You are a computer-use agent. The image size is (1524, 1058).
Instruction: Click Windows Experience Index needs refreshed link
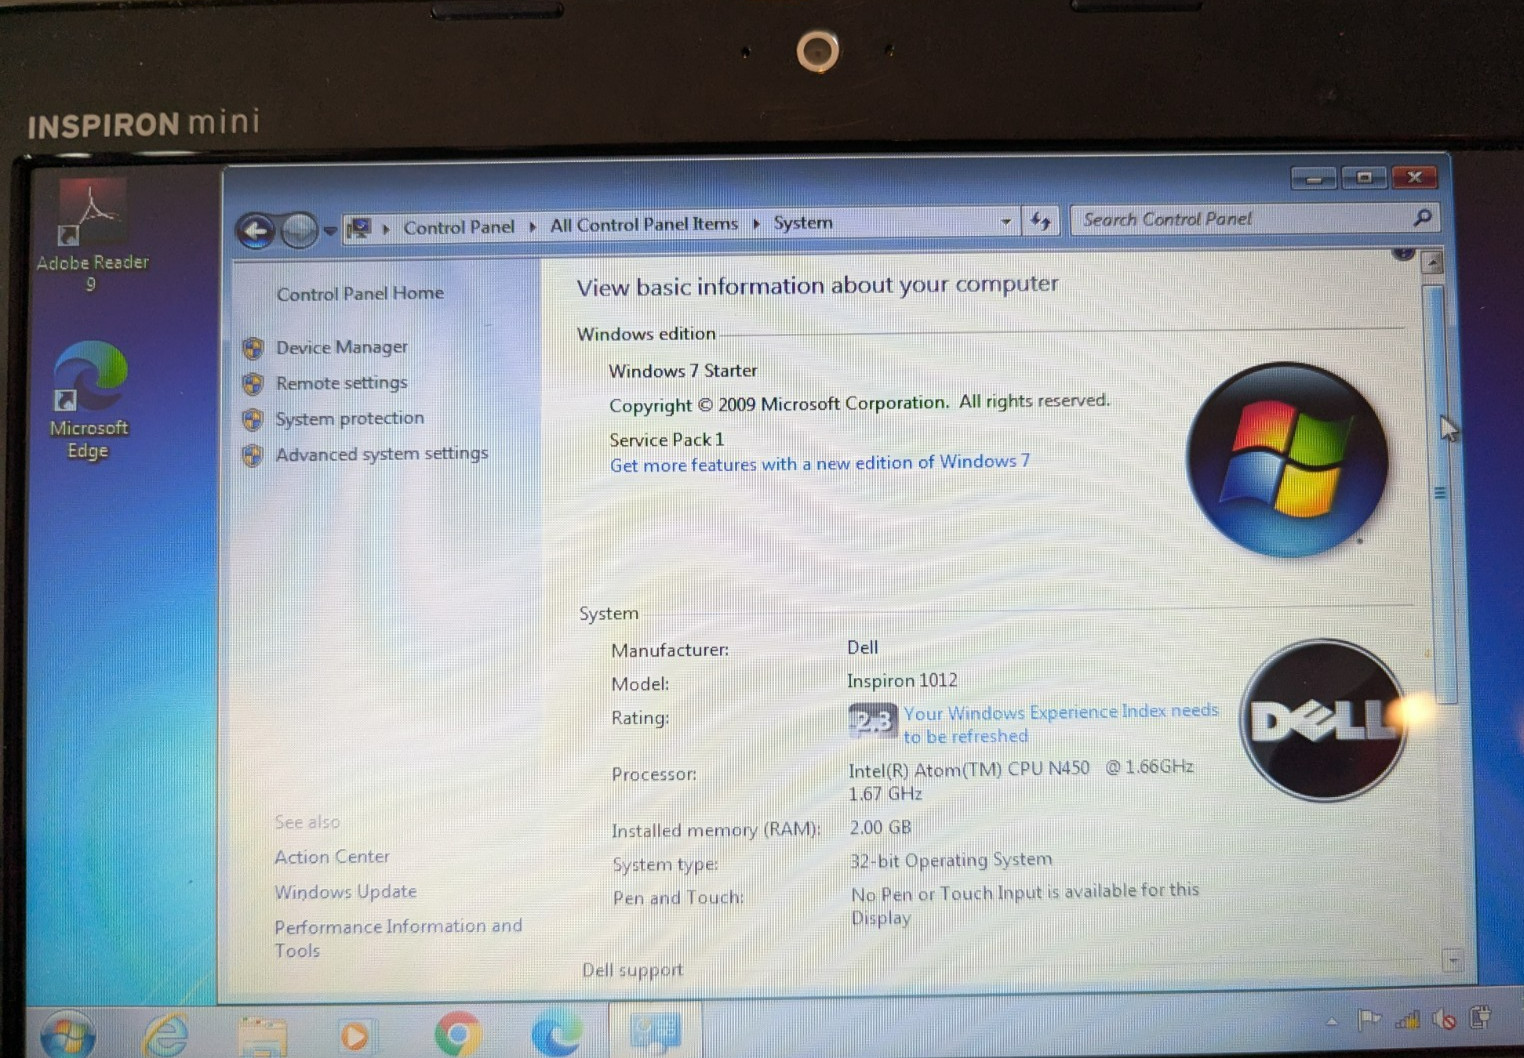point(1061,723)
